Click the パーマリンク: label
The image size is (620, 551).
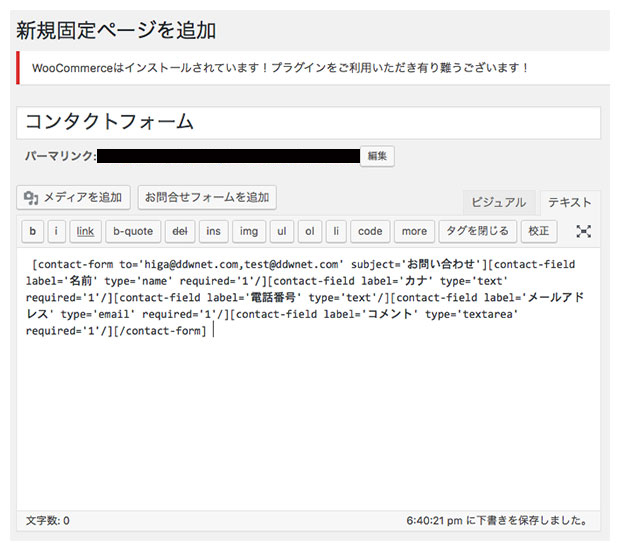(x=60, y=156)
